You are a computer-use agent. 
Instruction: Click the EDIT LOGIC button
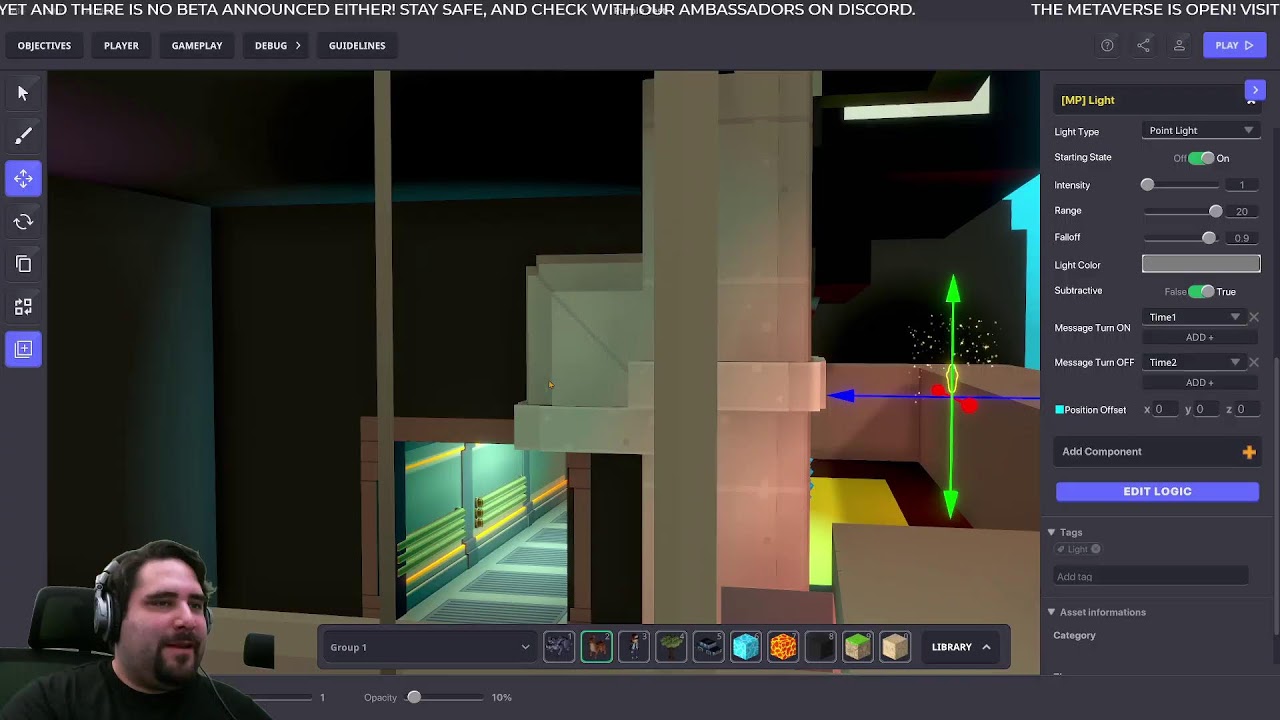coord(1157,491)
